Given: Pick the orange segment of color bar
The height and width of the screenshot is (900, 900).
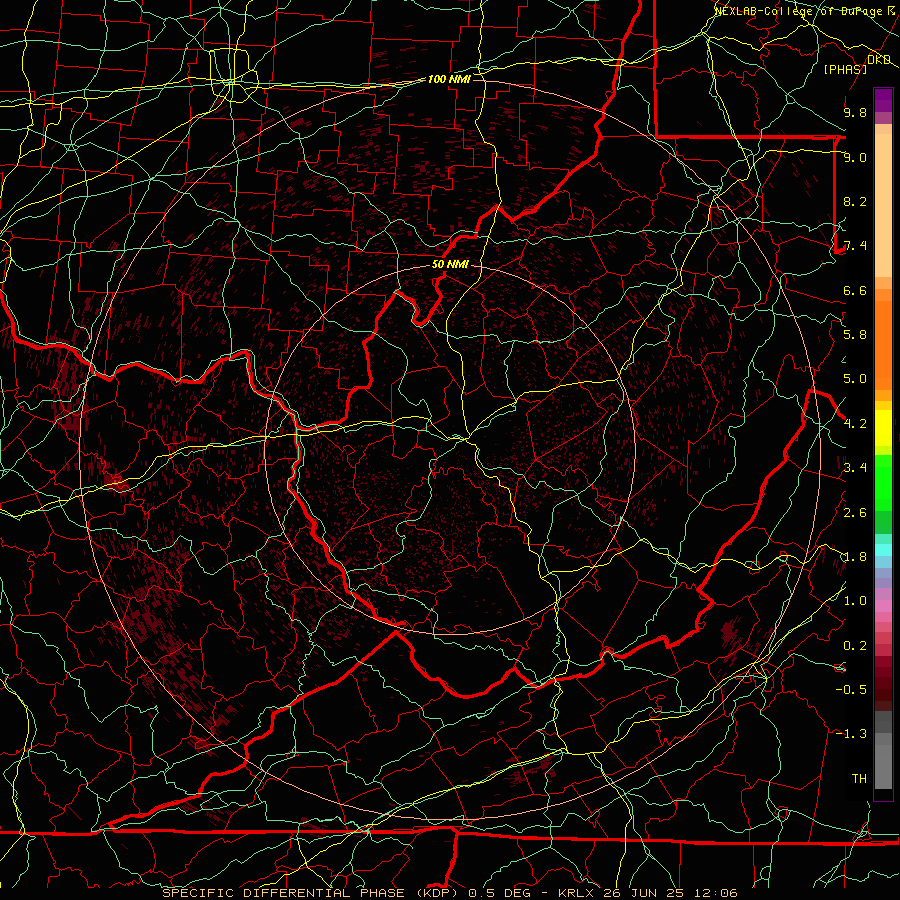Looking at the screenshot, I should click(883, 345).
